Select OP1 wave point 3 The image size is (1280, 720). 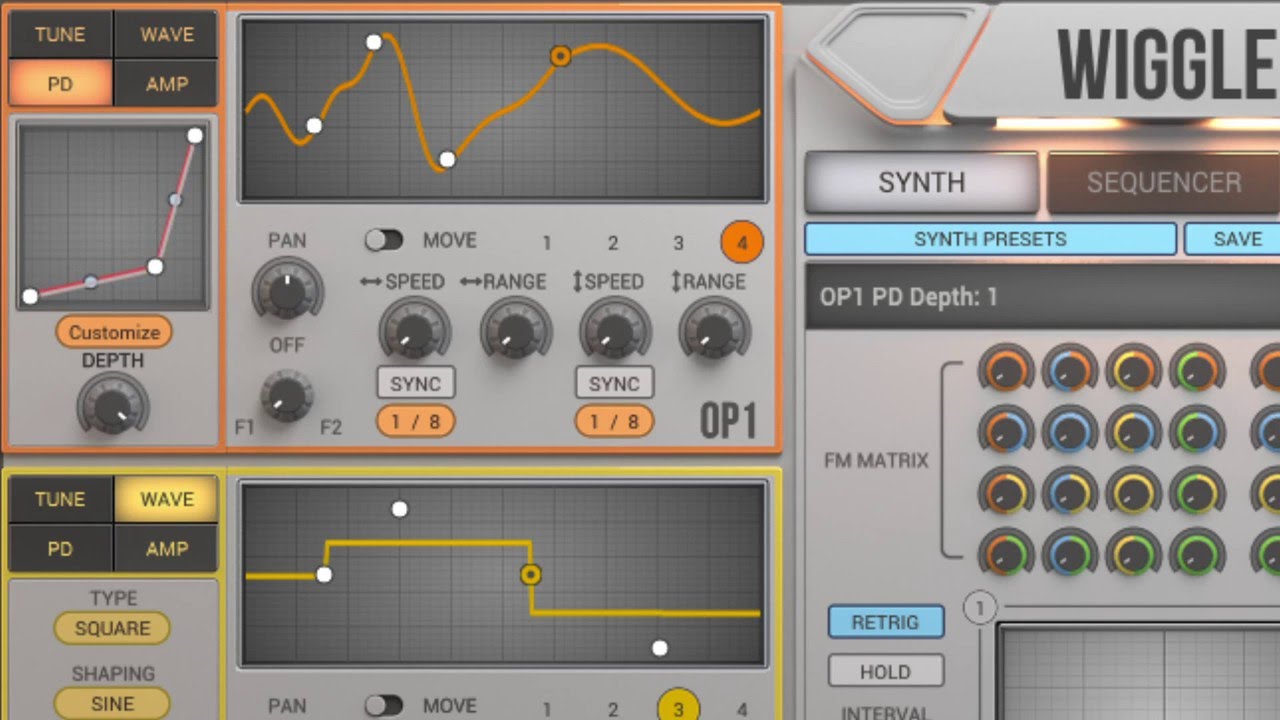[678, 242]
